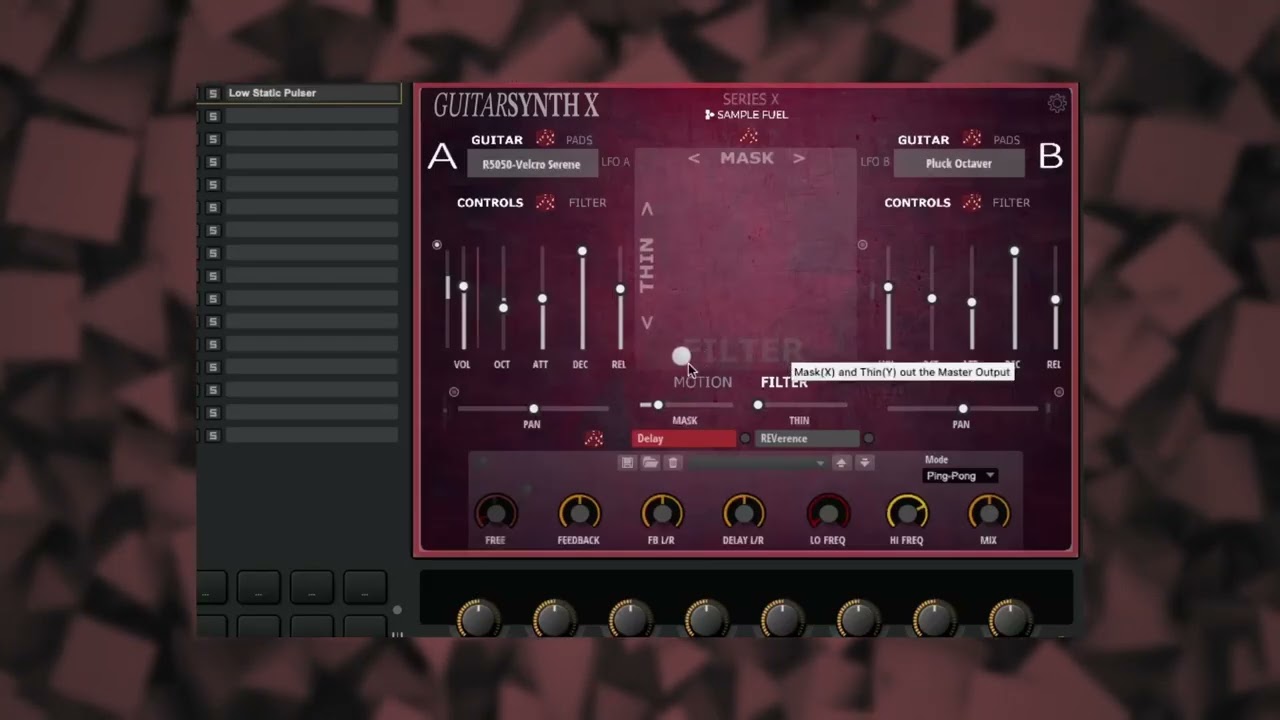Toggle the S button in the second list row
Image resolution: width=1280 pixels, height=720 pixels.
pyautogui.click(x=212, y=116)
